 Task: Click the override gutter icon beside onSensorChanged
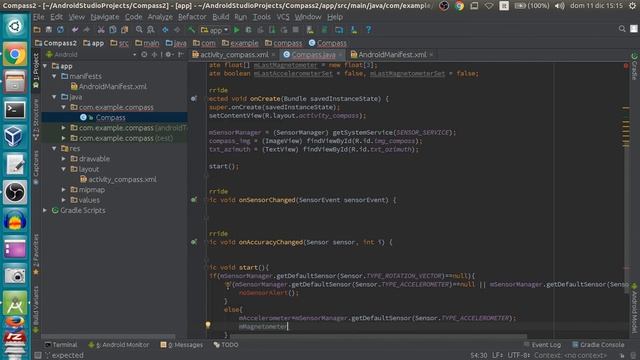tap(194, 200)
